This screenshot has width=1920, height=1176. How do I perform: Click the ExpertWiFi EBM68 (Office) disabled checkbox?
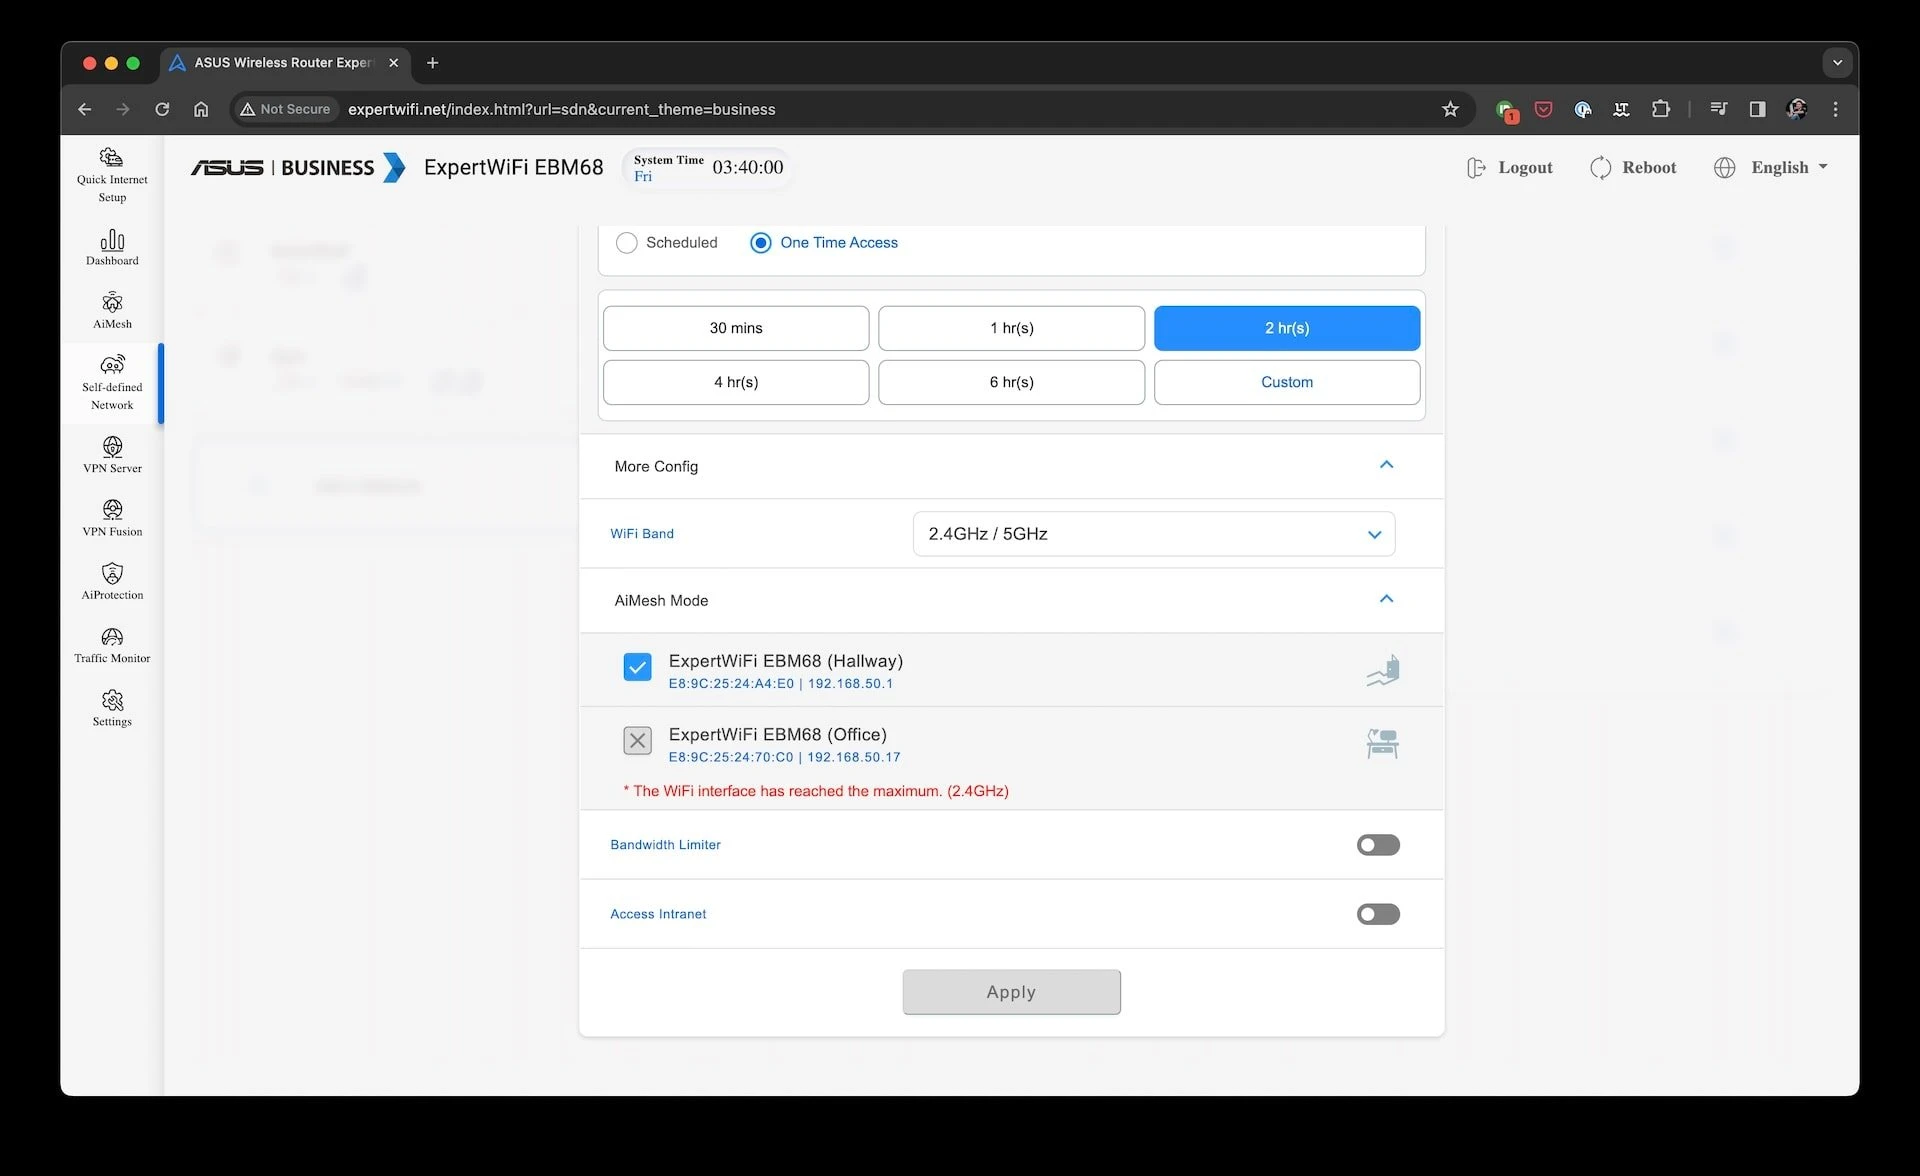coord(637,740)
